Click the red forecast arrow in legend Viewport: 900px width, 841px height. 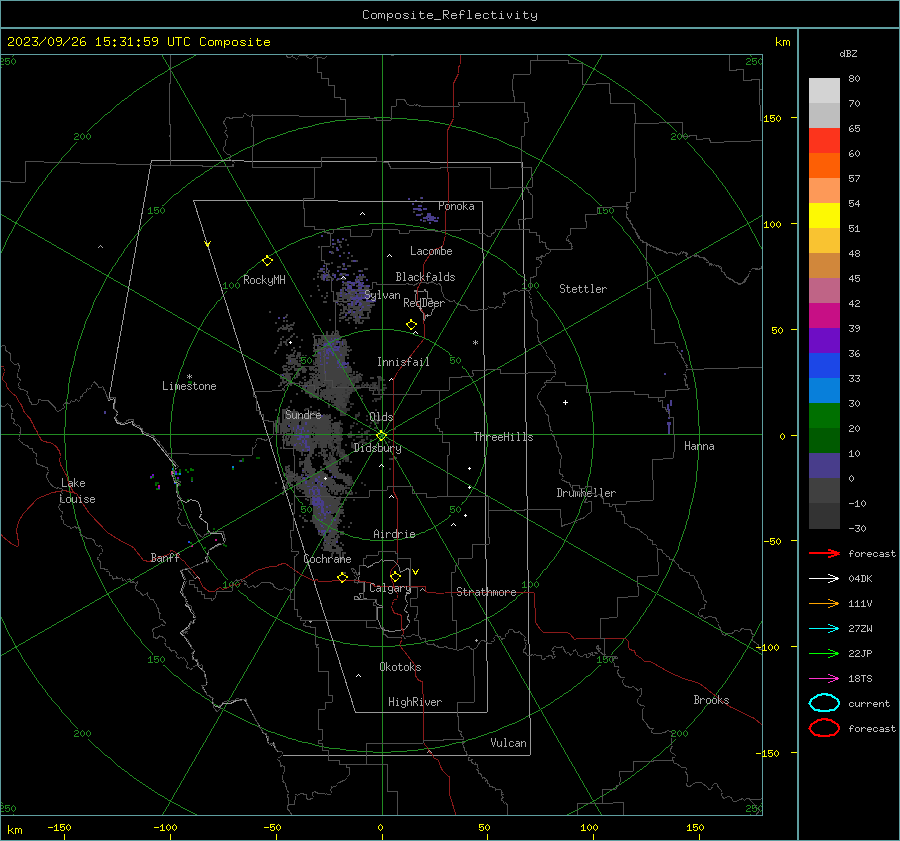pyautogui.click(x=824, y=553)
